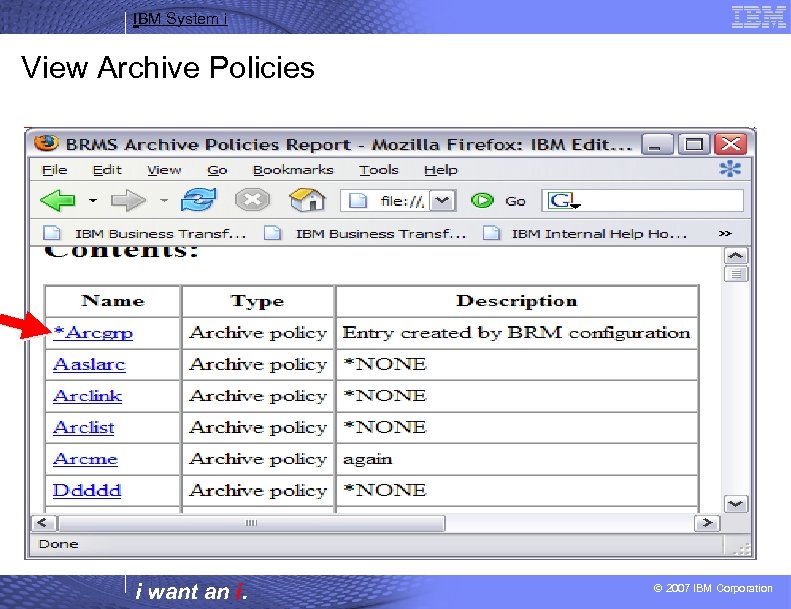Open the View menu

click(164, 170)
